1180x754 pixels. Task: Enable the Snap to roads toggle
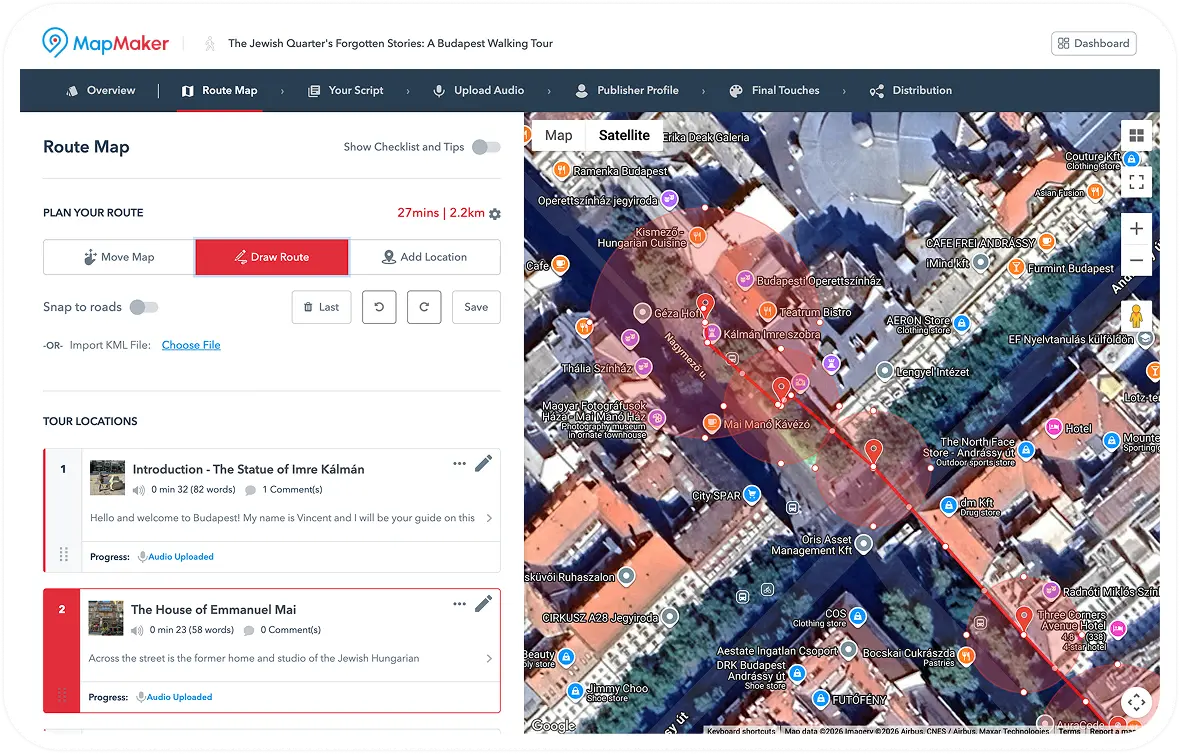(x=144, y=307)
